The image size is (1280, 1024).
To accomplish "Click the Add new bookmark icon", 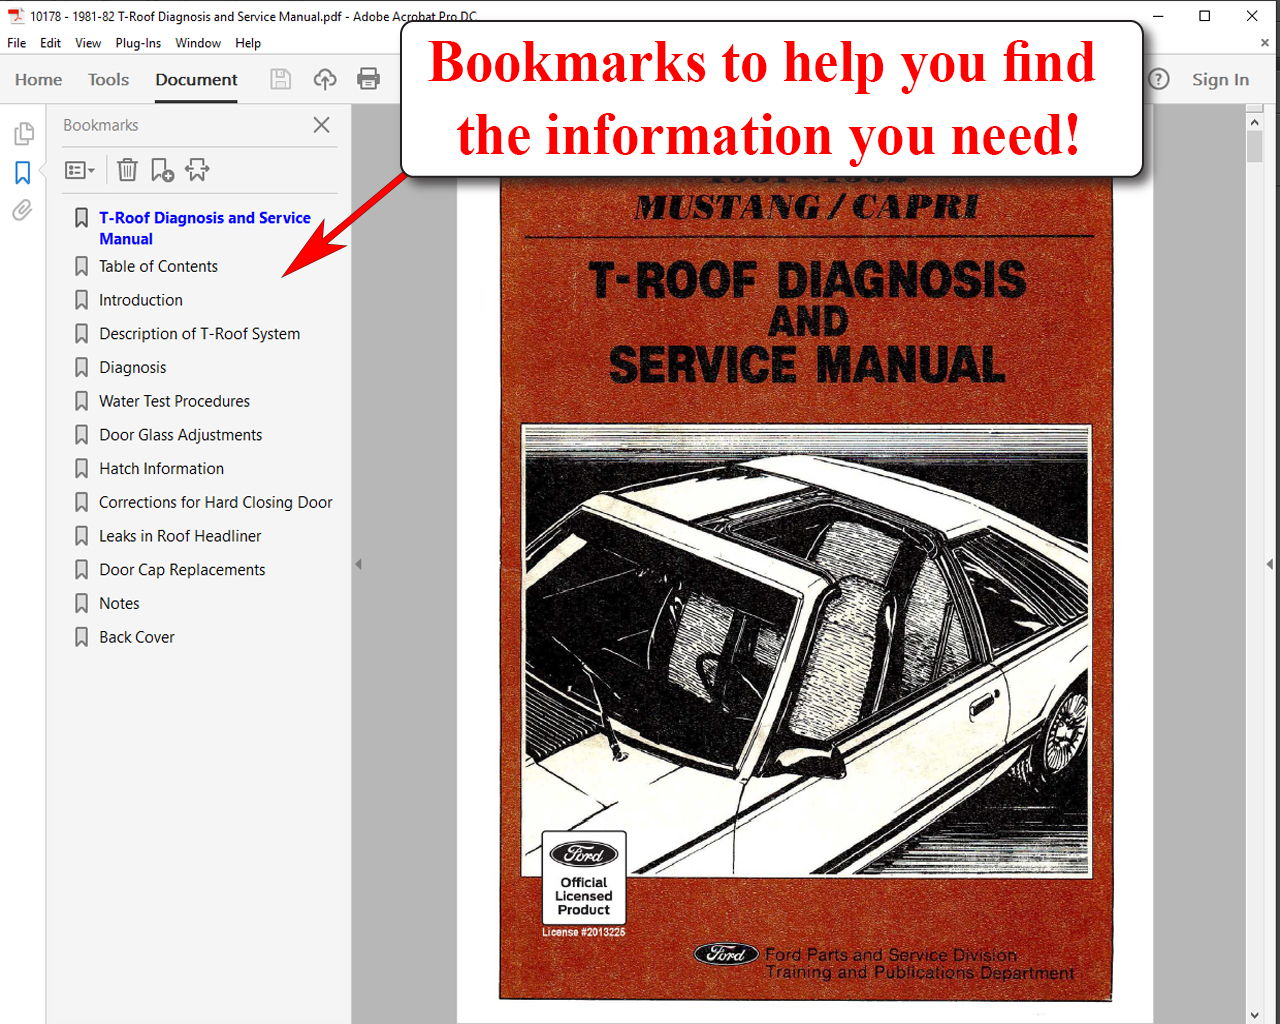I will (x=162, y=170).
